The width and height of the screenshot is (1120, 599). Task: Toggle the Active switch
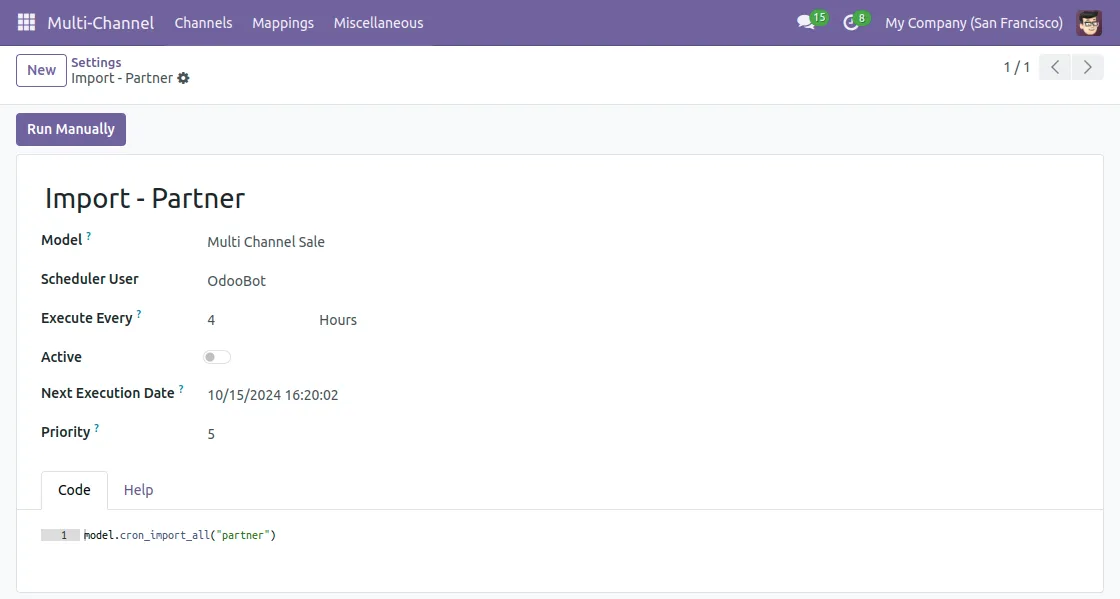click(x=216, y=357)
